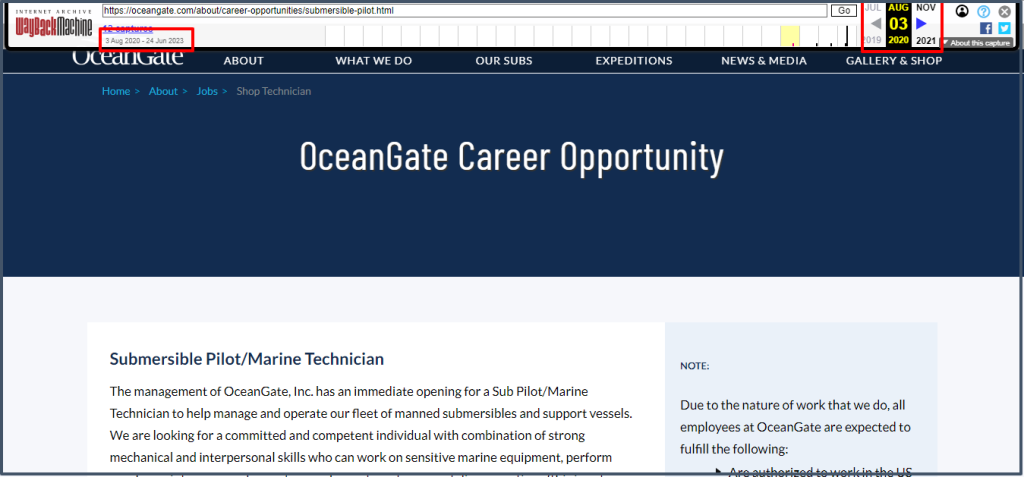This screenshot has width=1024, height=477.
Task: Open the NEWS & MEDIA menu
Action: (x=763, y=61)
